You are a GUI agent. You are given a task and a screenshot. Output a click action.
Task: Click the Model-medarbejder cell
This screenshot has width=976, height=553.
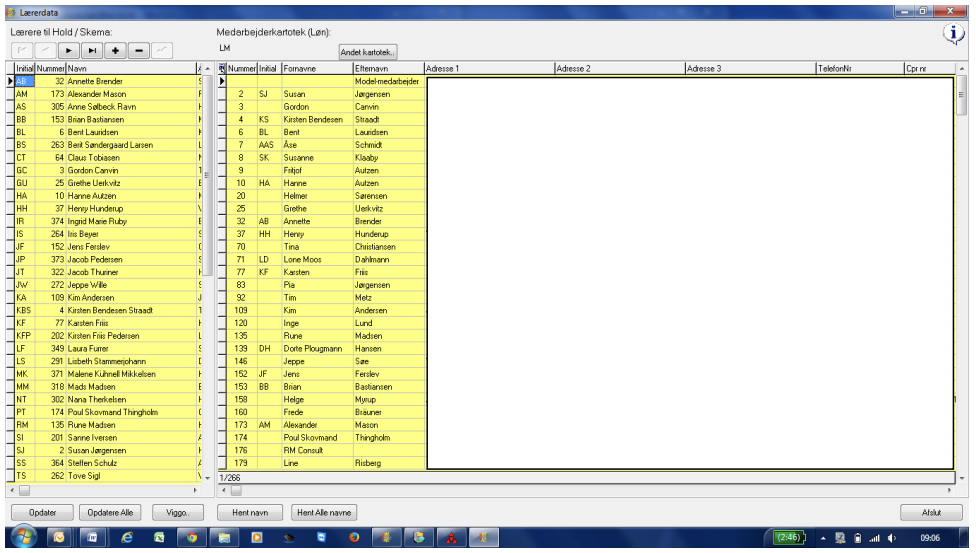389,82
